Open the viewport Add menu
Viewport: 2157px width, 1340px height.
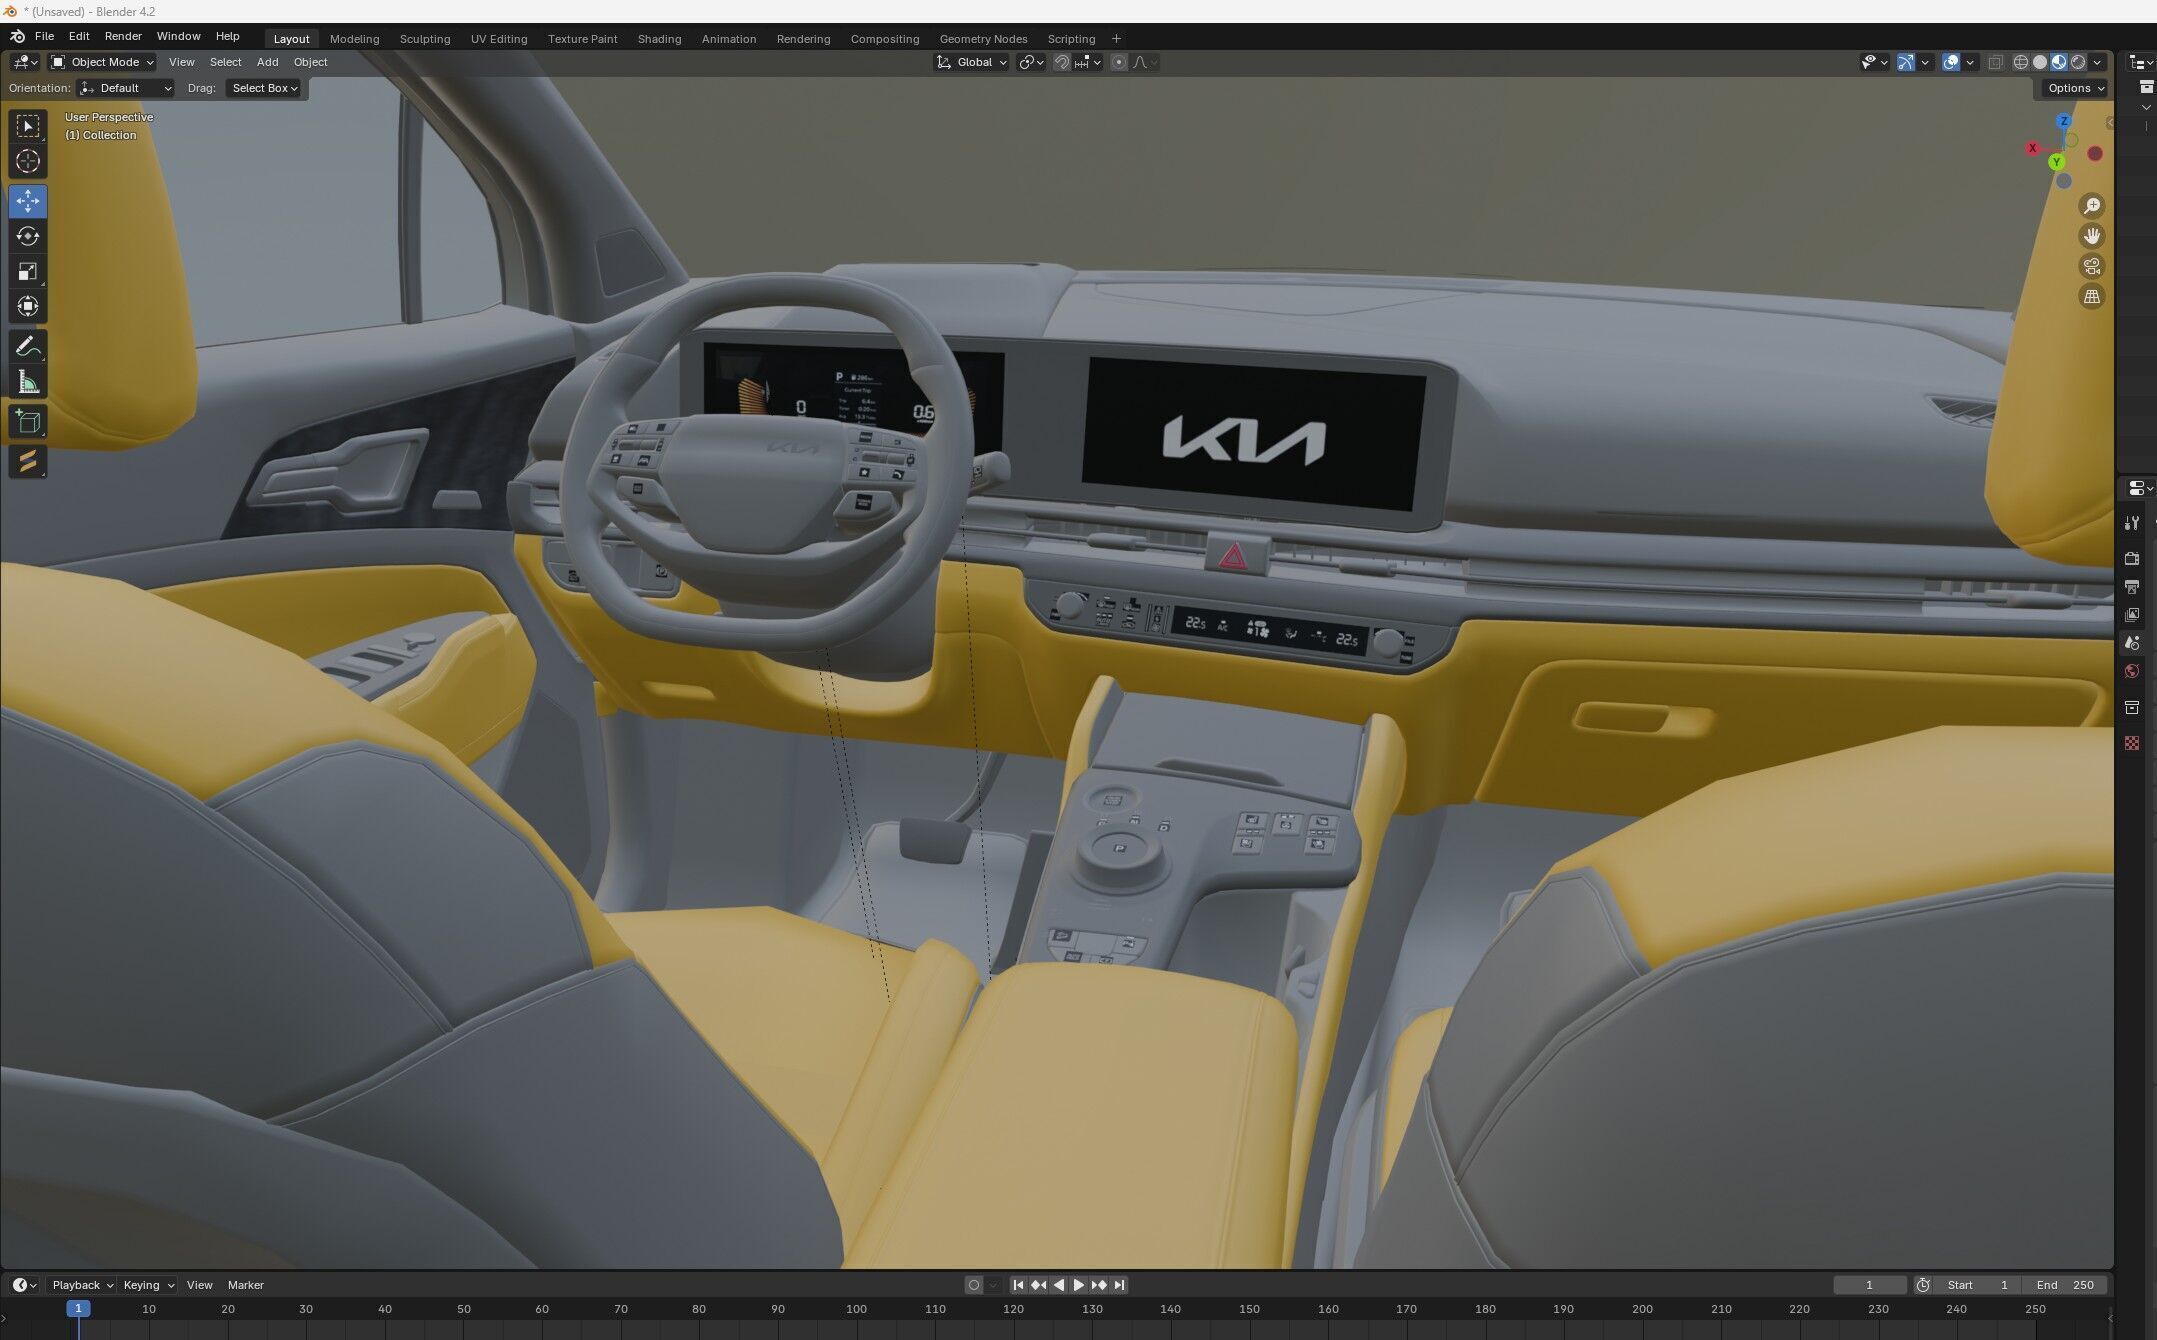[x=268, y=62]
